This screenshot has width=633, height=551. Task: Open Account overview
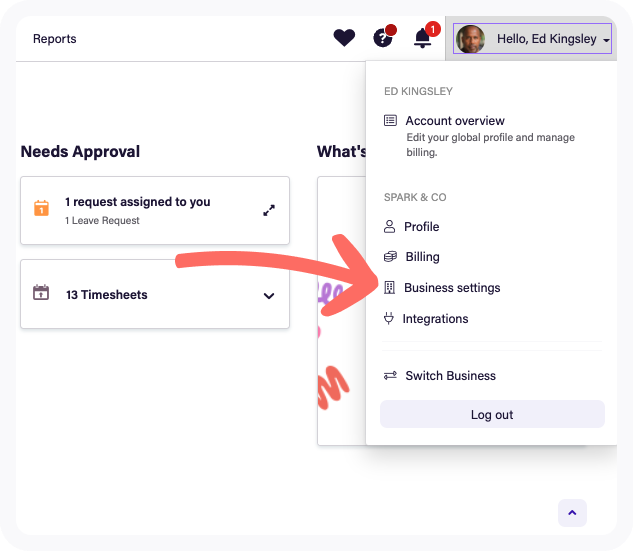pos(454,121)
